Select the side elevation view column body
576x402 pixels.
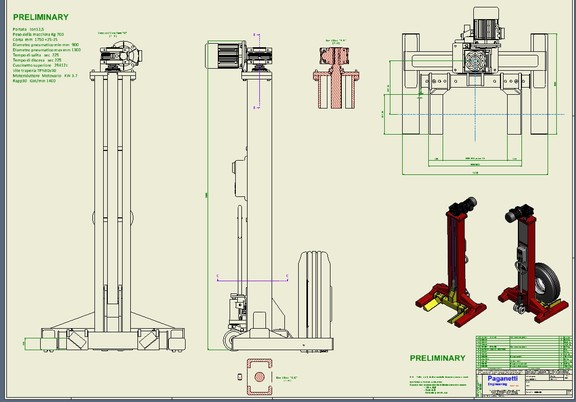point(259,202)
